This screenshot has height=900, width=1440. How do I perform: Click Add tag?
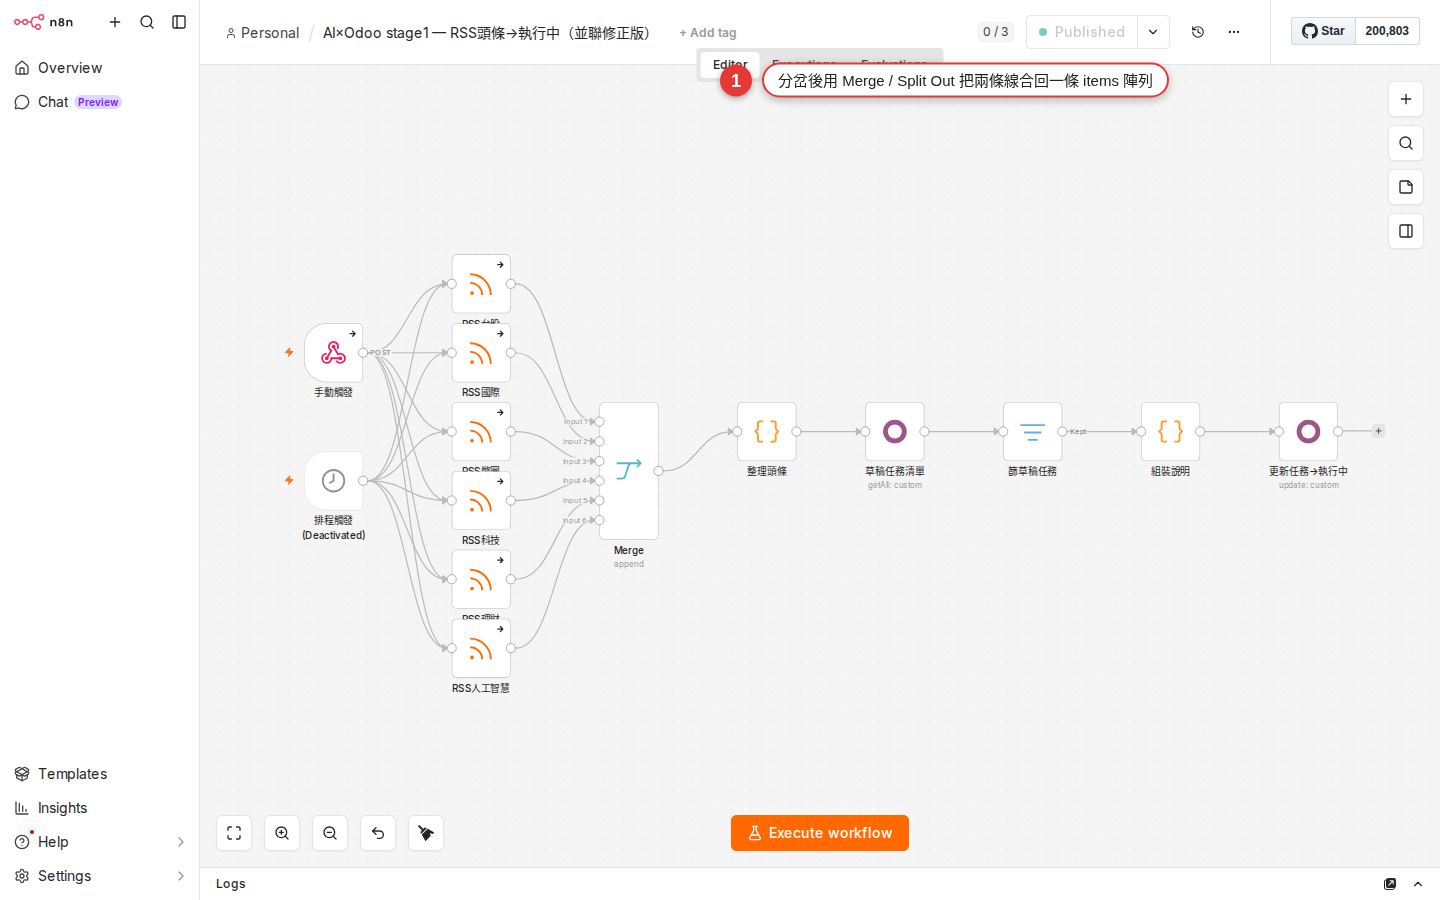point(708,33)
